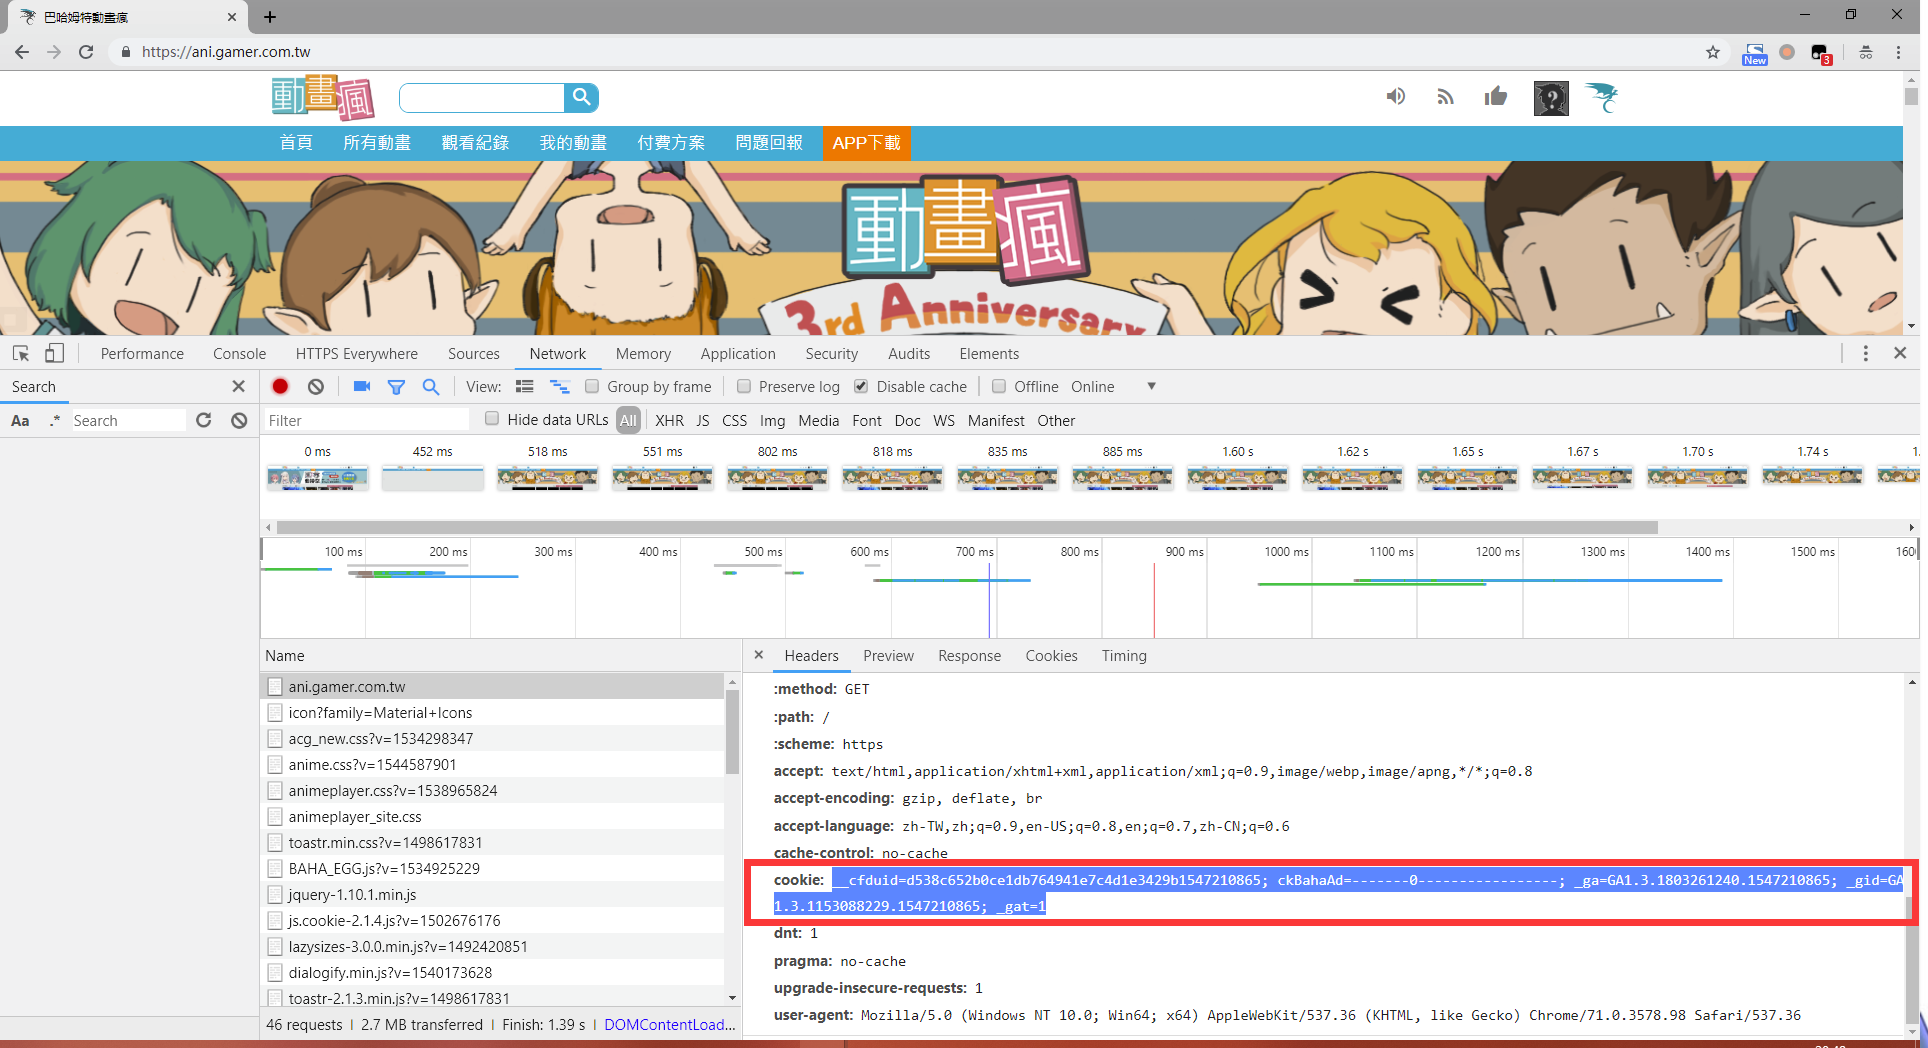Toggle the network filter funnel icon
This screenshot has width=1928, height=1048.
[x=396, y=387]
